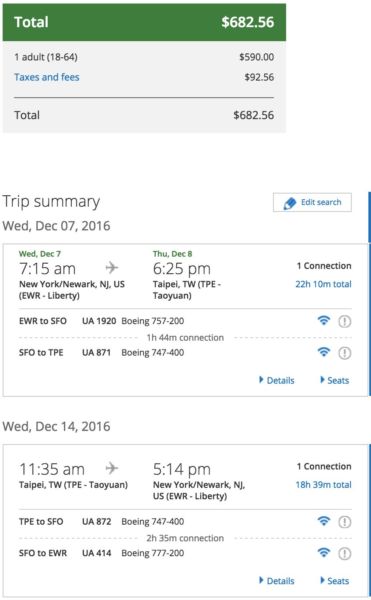Expand Details for the Dec 14 return flight
The width and height of the screenshot is (371, 600).
click(277, 581)
